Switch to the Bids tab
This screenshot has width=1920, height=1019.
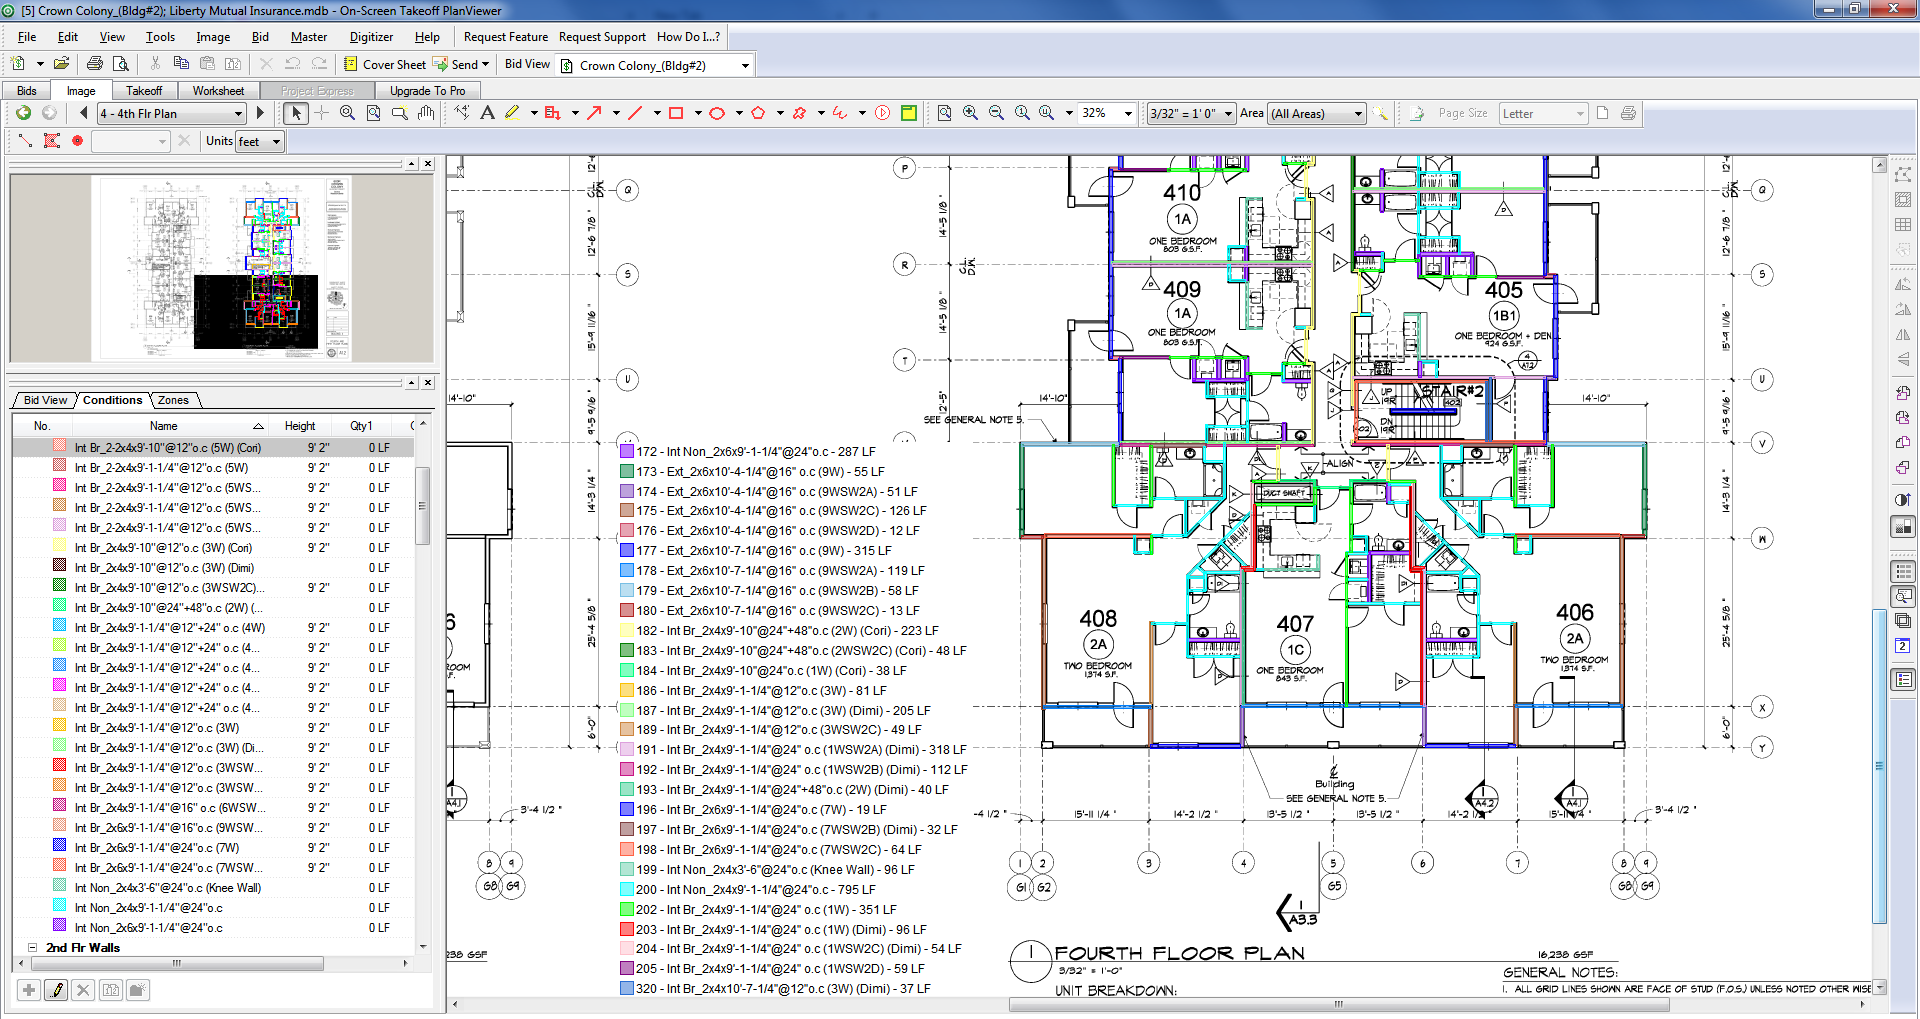tap(27, 91)
